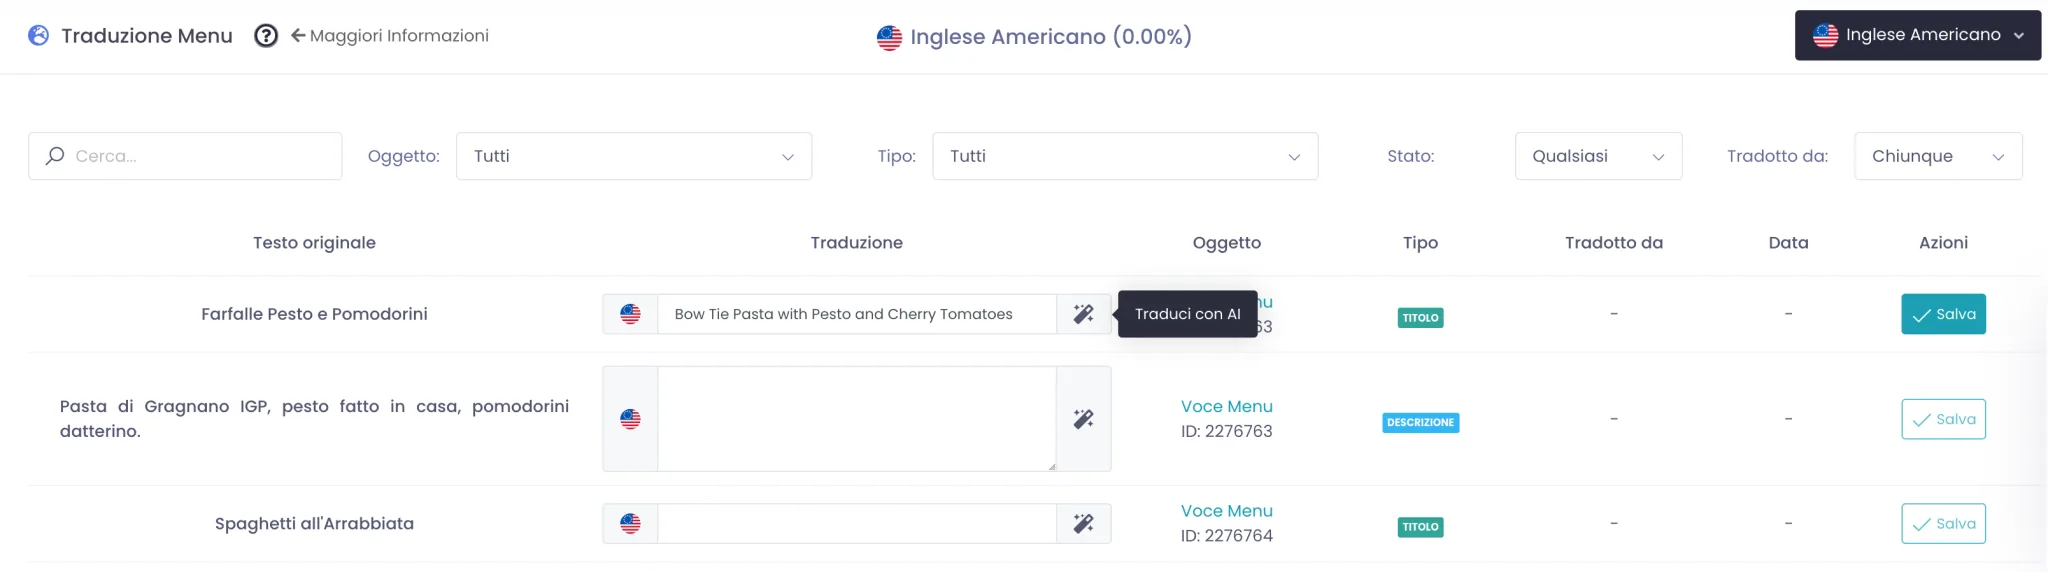Click the US flag beside Inglese Americano (0.00%)
2048x572 pixels.
pos(889,38)
